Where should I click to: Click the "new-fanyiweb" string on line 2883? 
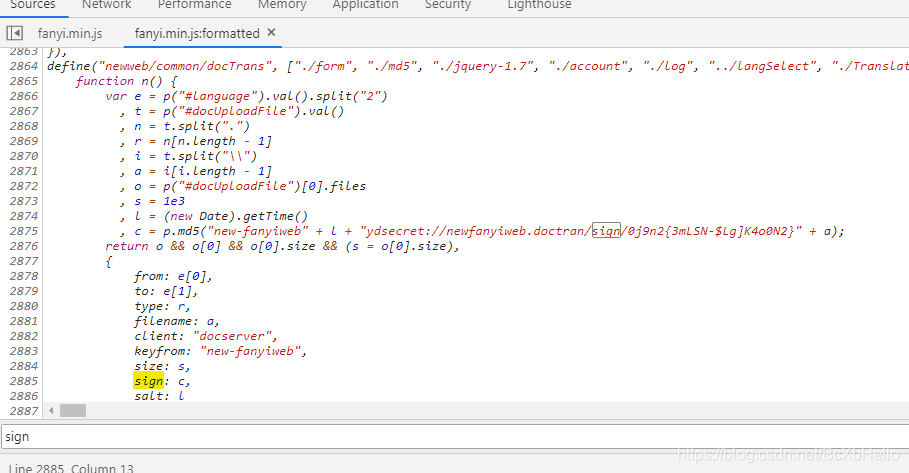253,351
